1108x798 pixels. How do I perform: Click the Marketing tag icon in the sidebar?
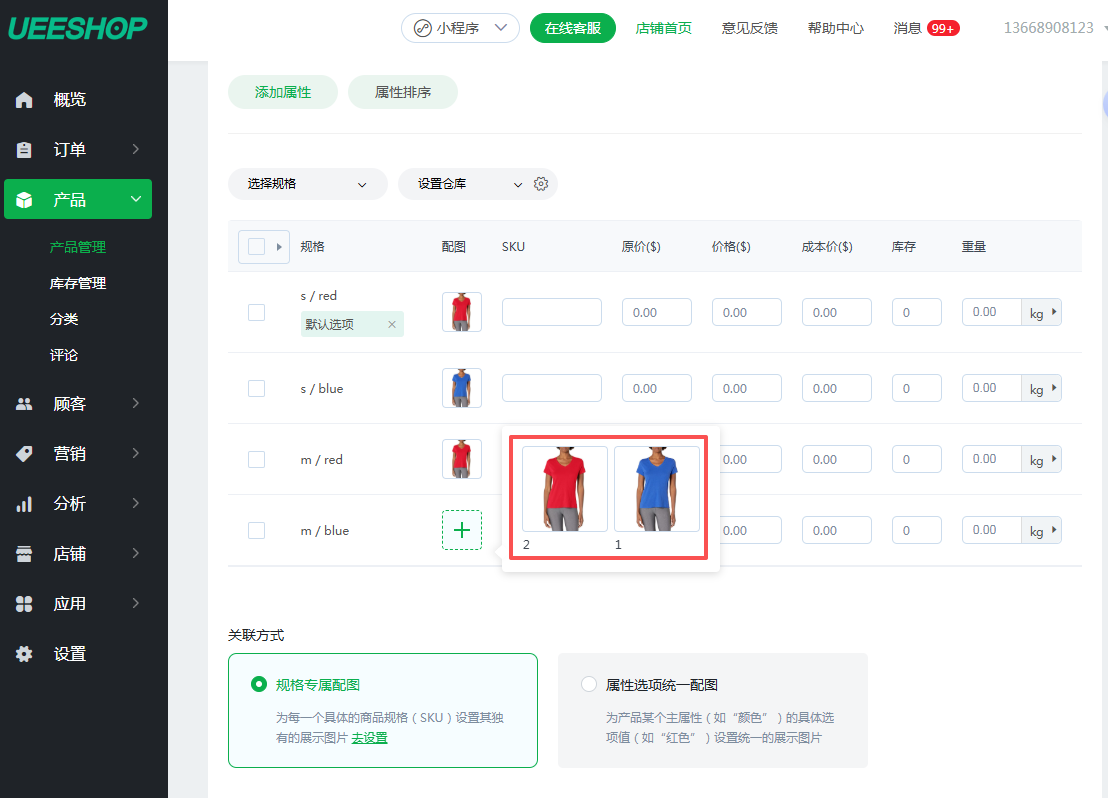click(25, 454)
